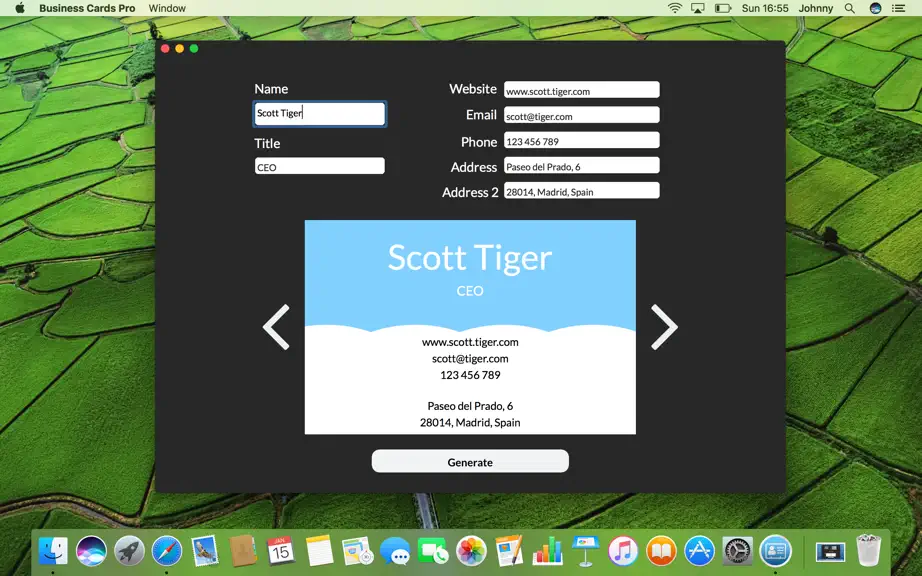Show the next card template arrow
The width and height of the screenshot is (922, 576).
pyautogui.click(x=664, y=327)
